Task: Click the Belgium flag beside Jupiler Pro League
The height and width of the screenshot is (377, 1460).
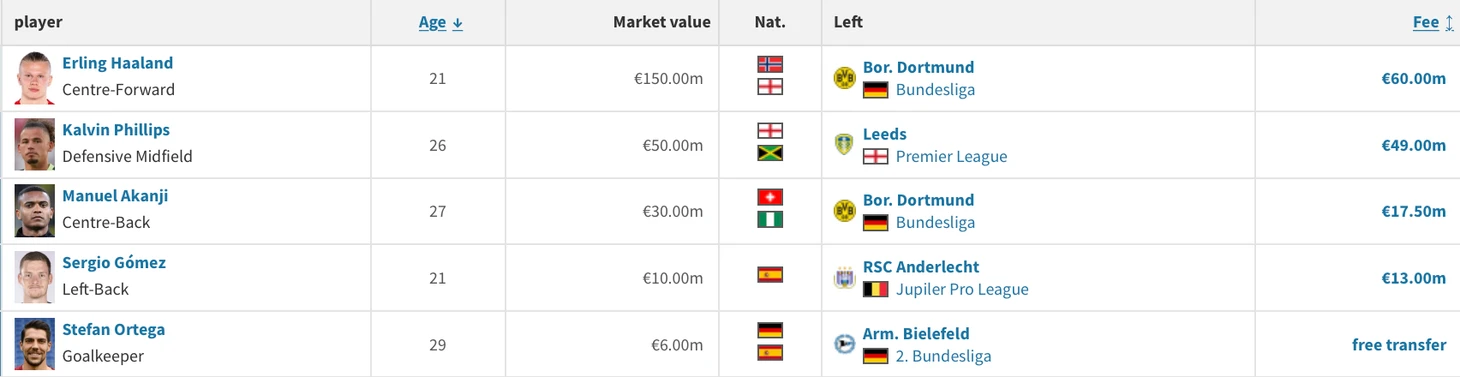Action: [x=876, y=289]
